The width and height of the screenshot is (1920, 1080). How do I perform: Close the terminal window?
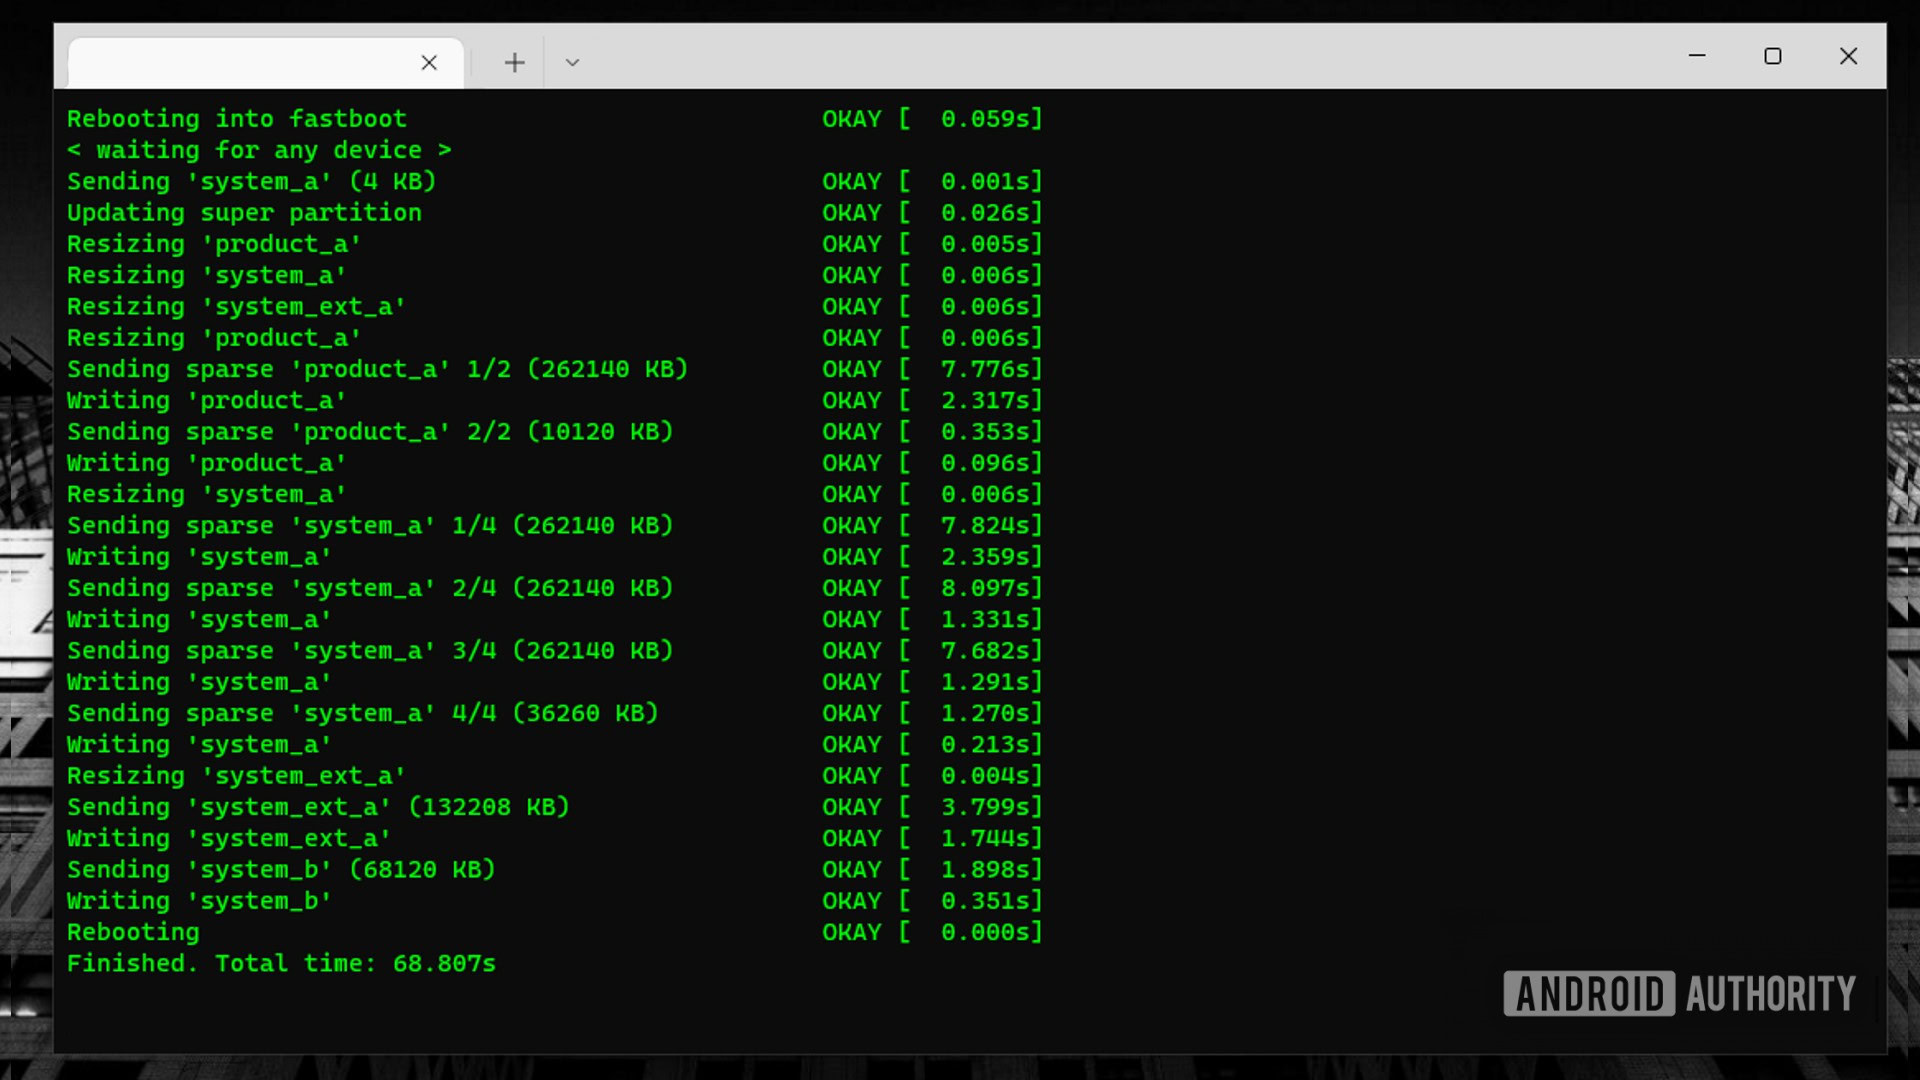[x=1848, y=56]
